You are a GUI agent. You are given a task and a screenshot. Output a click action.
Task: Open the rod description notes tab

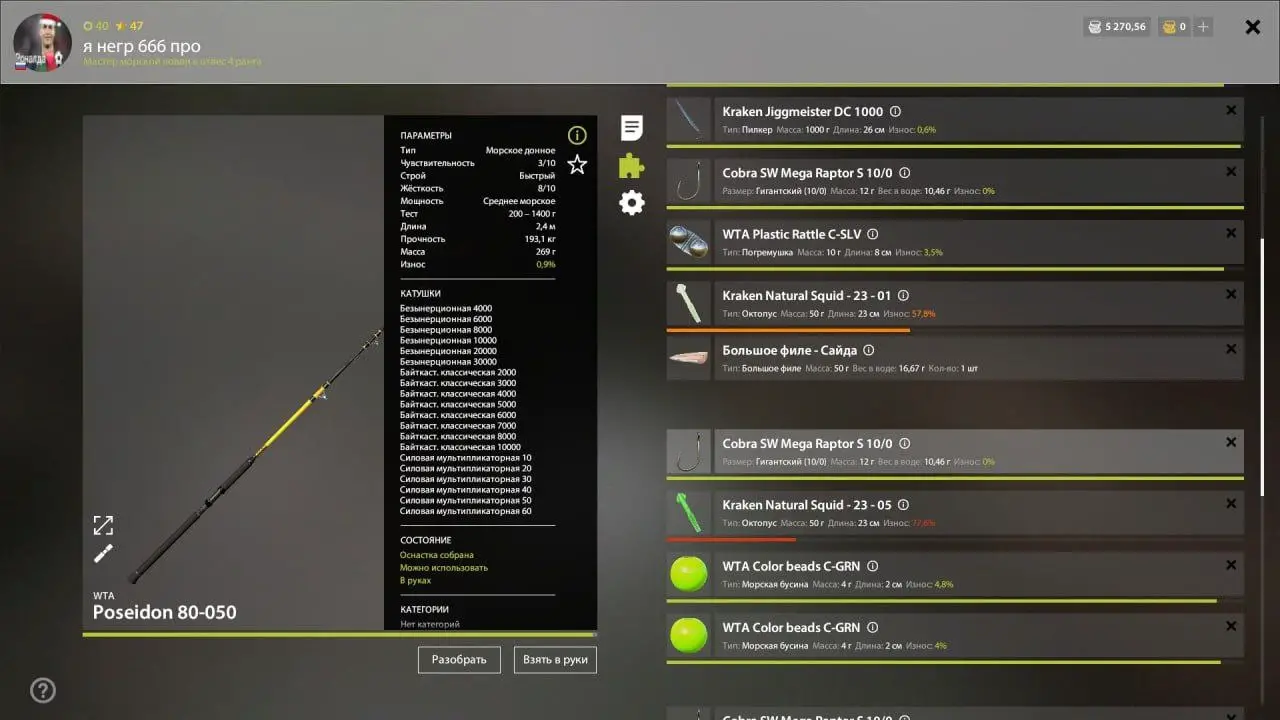(x=631, y=128)
